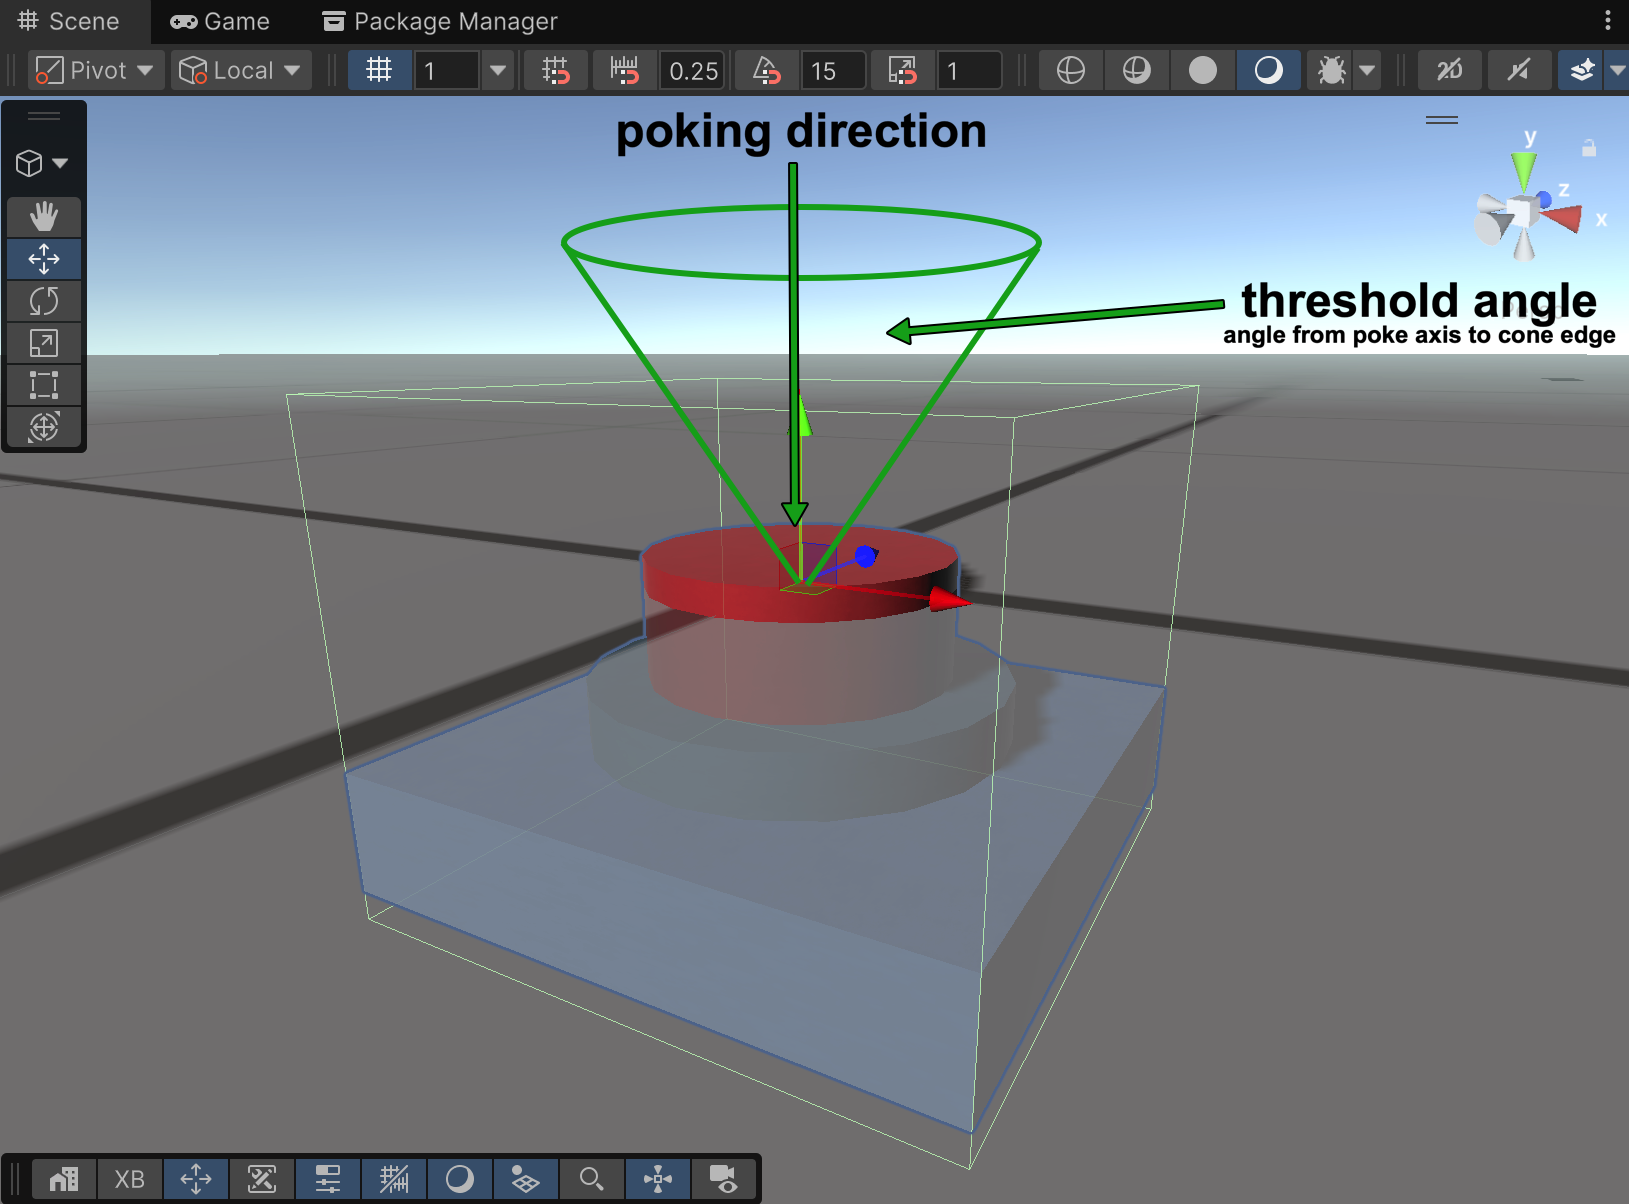Screen dimensions: 1629x1204
Task: Select the Rect tool
Action: point(44,385)
